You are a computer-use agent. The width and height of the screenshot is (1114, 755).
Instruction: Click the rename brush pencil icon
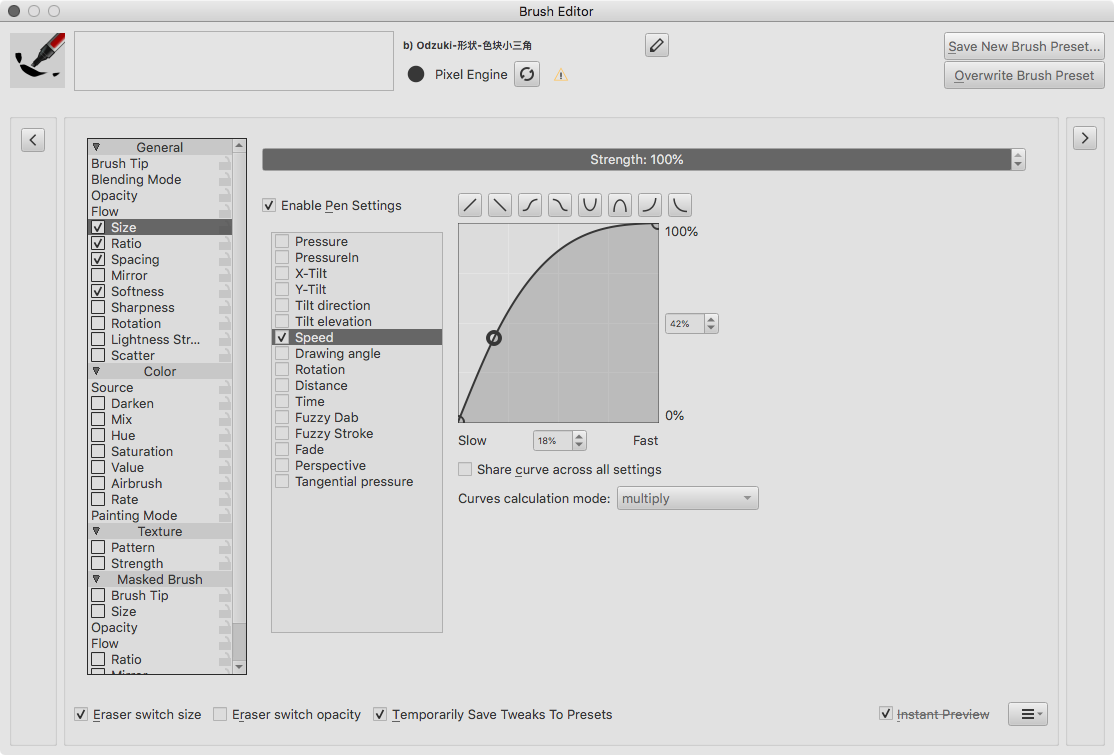point(656,45)
